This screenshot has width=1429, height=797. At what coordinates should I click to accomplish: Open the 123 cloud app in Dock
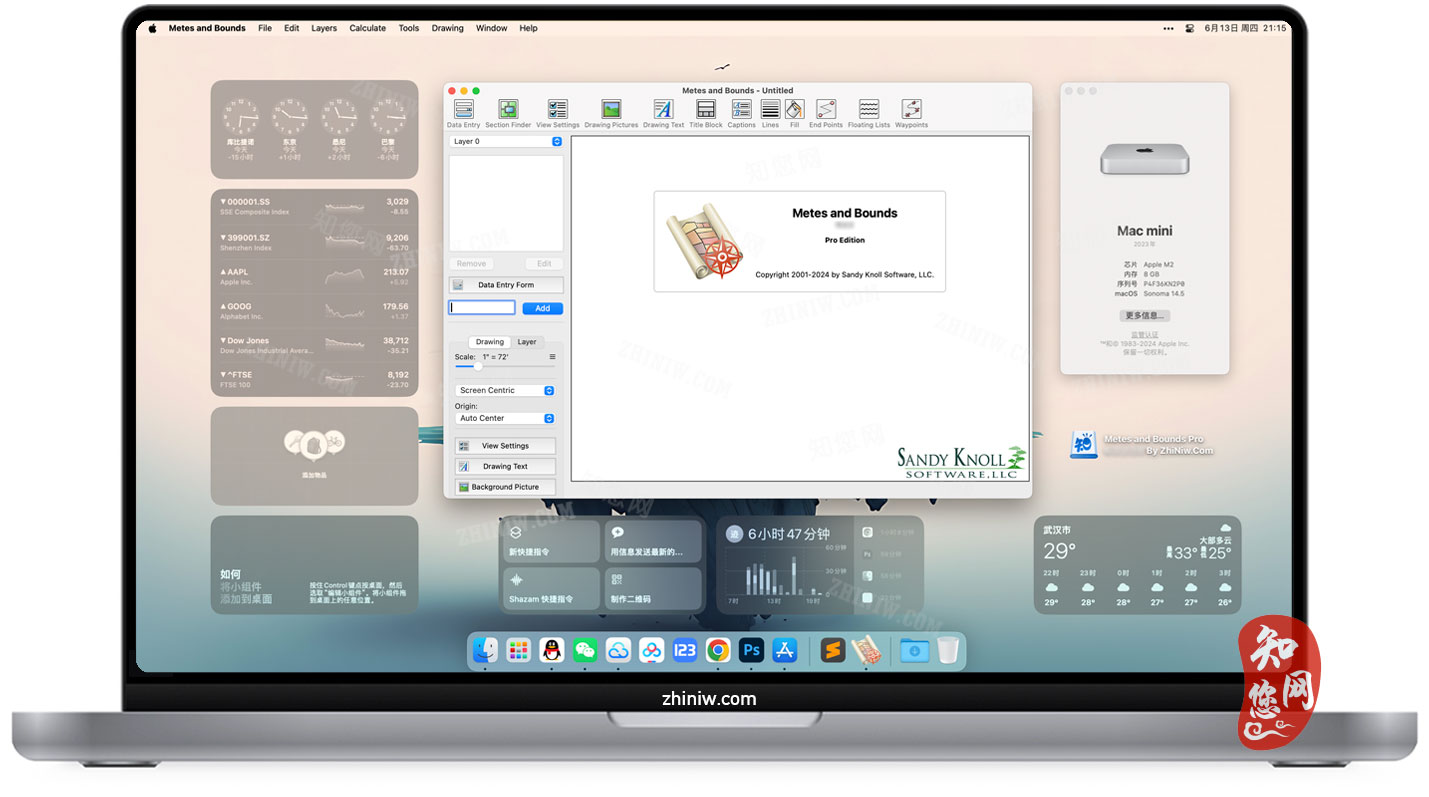685,650
